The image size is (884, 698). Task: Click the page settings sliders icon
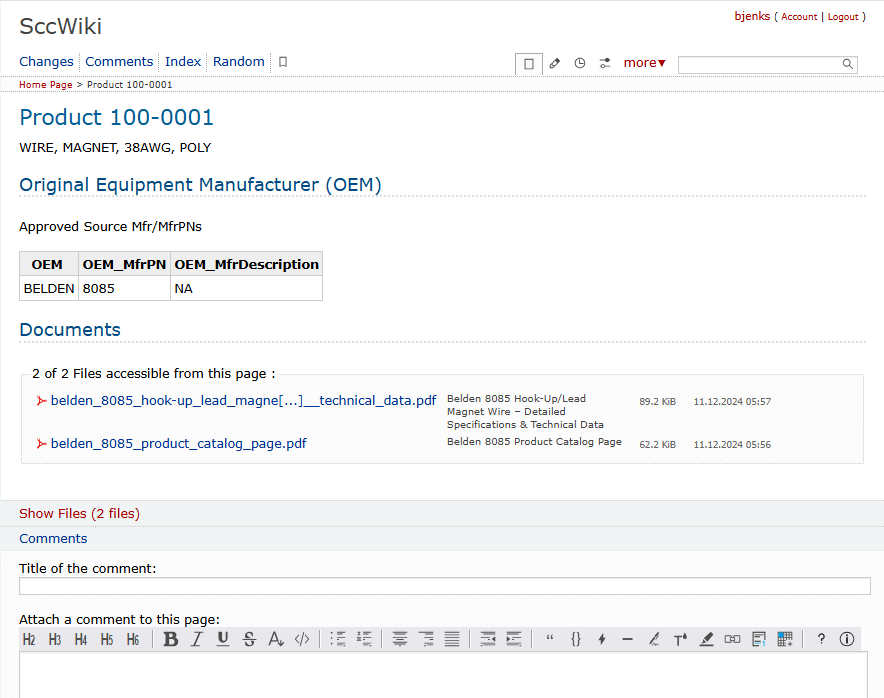[605, 63]
